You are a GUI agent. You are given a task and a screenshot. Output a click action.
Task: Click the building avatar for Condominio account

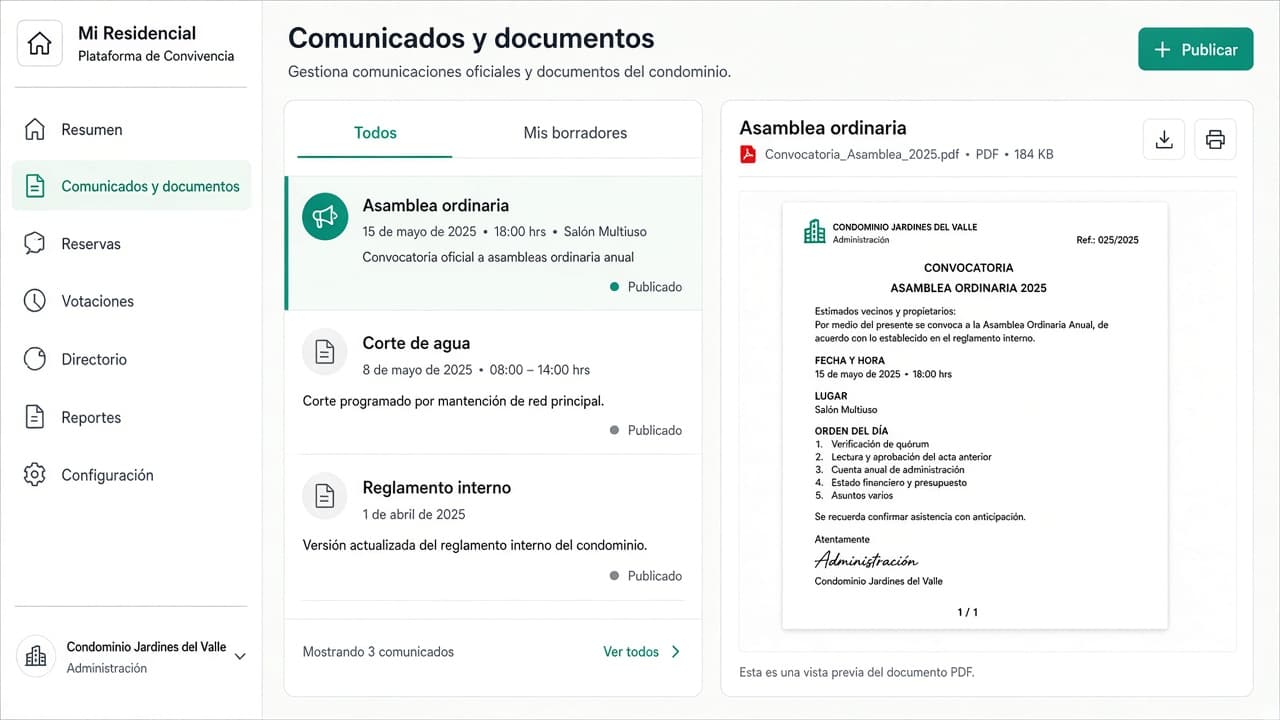coord(36,656)
